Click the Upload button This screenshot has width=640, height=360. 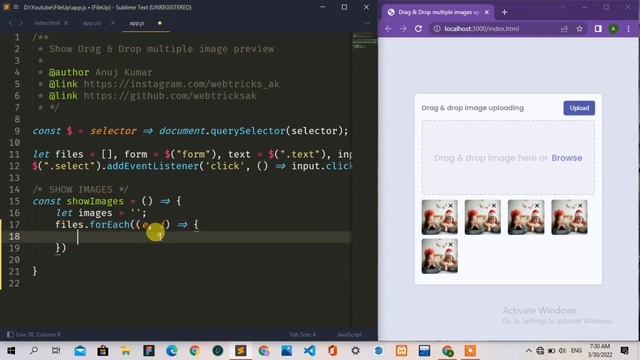[x=579, y=108]
